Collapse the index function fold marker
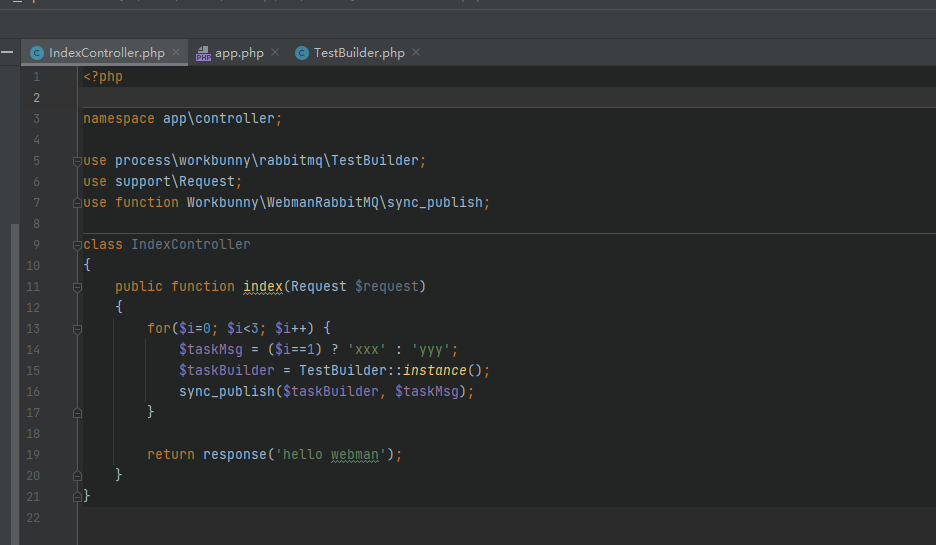 pos(77,287)
